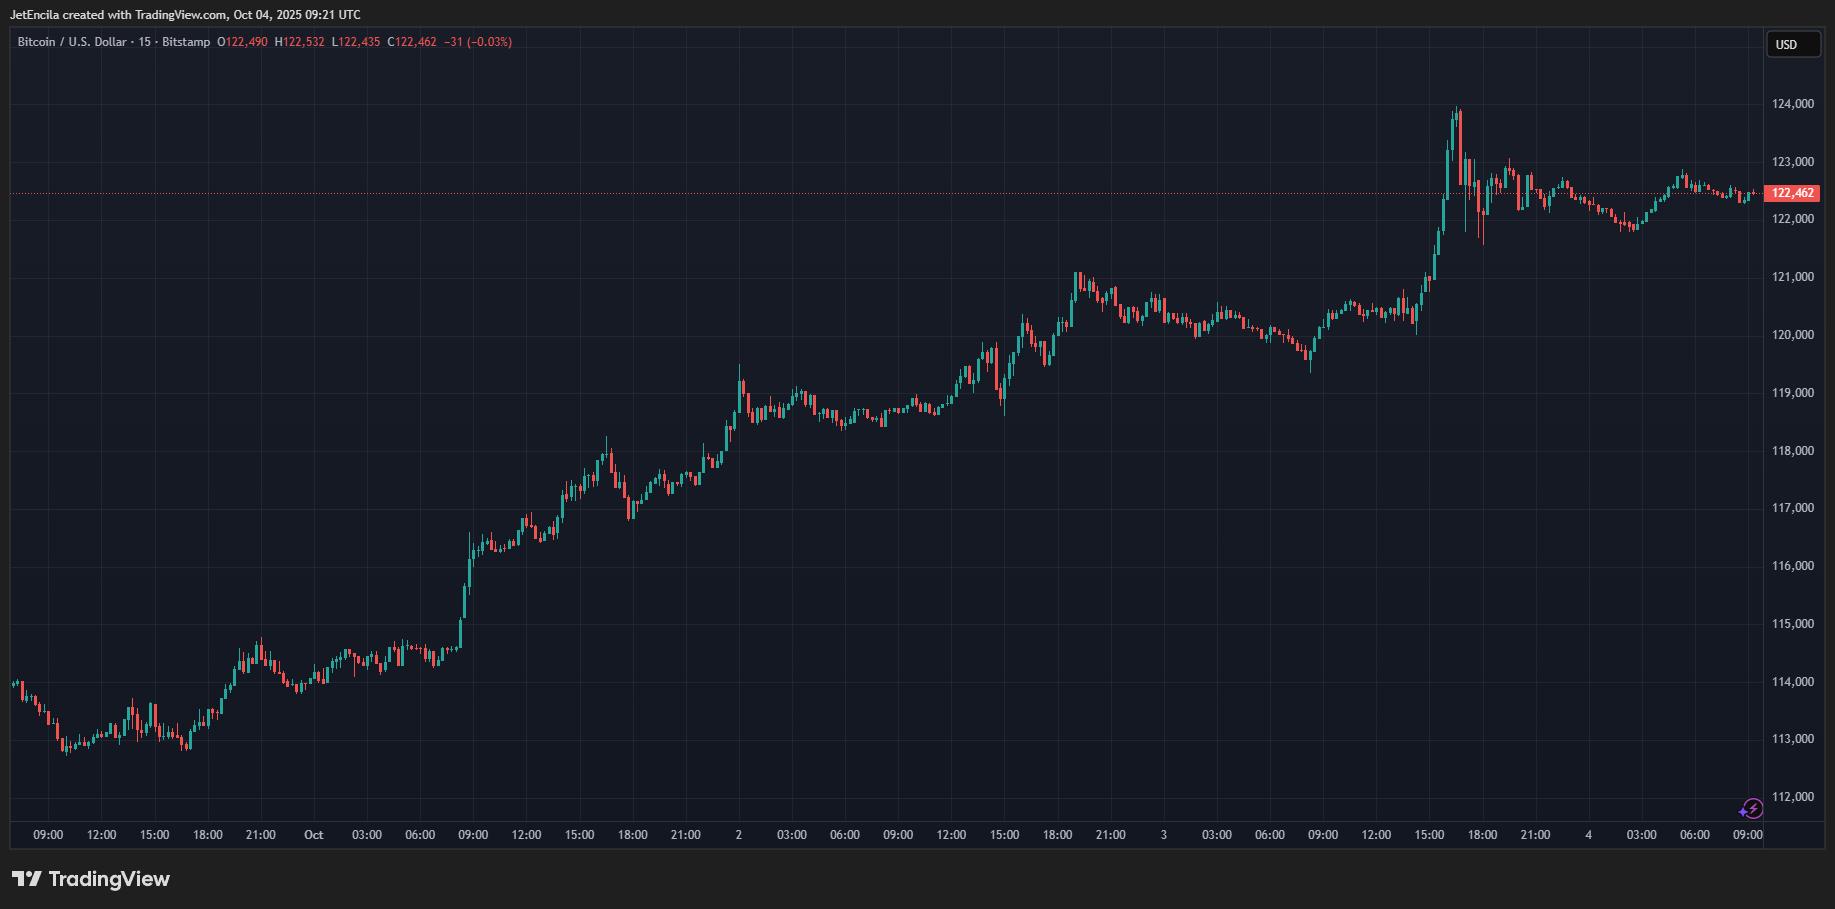Click the 112,000 price axis label
1835x909 pixels.
[x=1792, y=797]
